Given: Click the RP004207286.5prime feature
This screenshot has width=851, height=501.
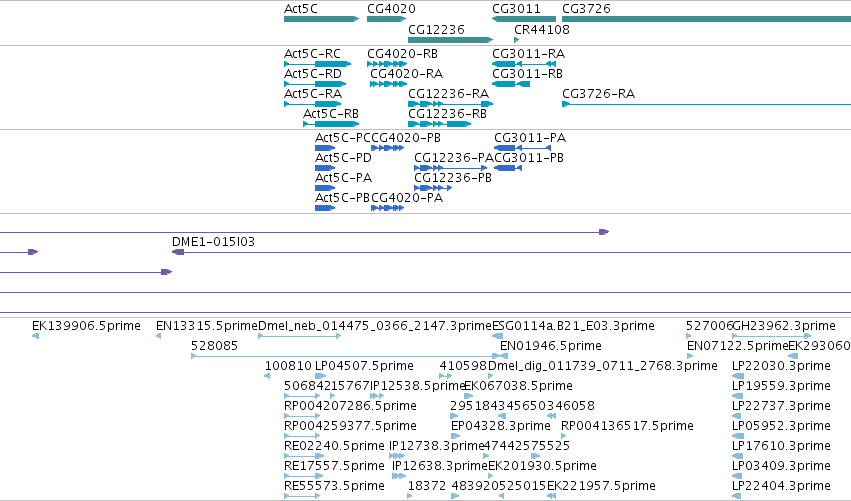Looking at the screenshot, I should coord(302,417).
